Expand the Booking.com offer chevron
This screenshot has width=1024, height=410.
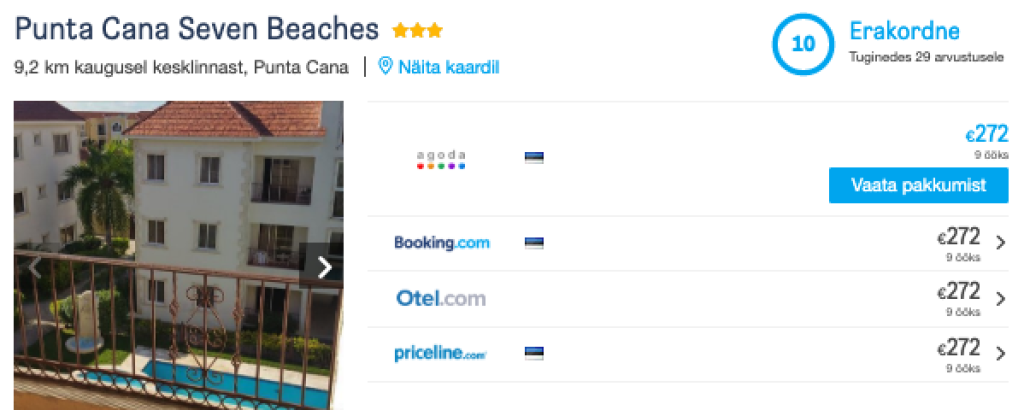(1001, 243)
